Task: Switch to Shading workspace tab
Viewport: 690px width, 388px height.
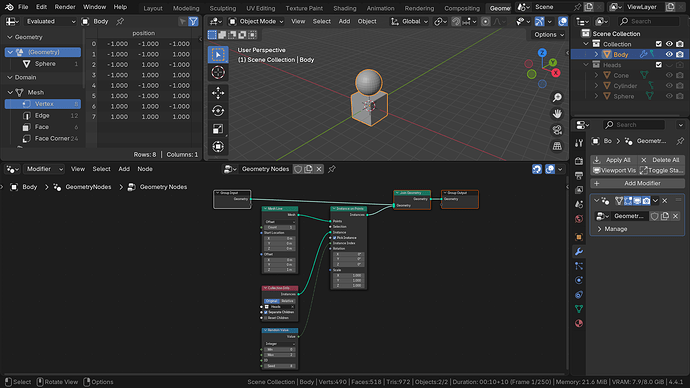Action: [x=345, y=8]
